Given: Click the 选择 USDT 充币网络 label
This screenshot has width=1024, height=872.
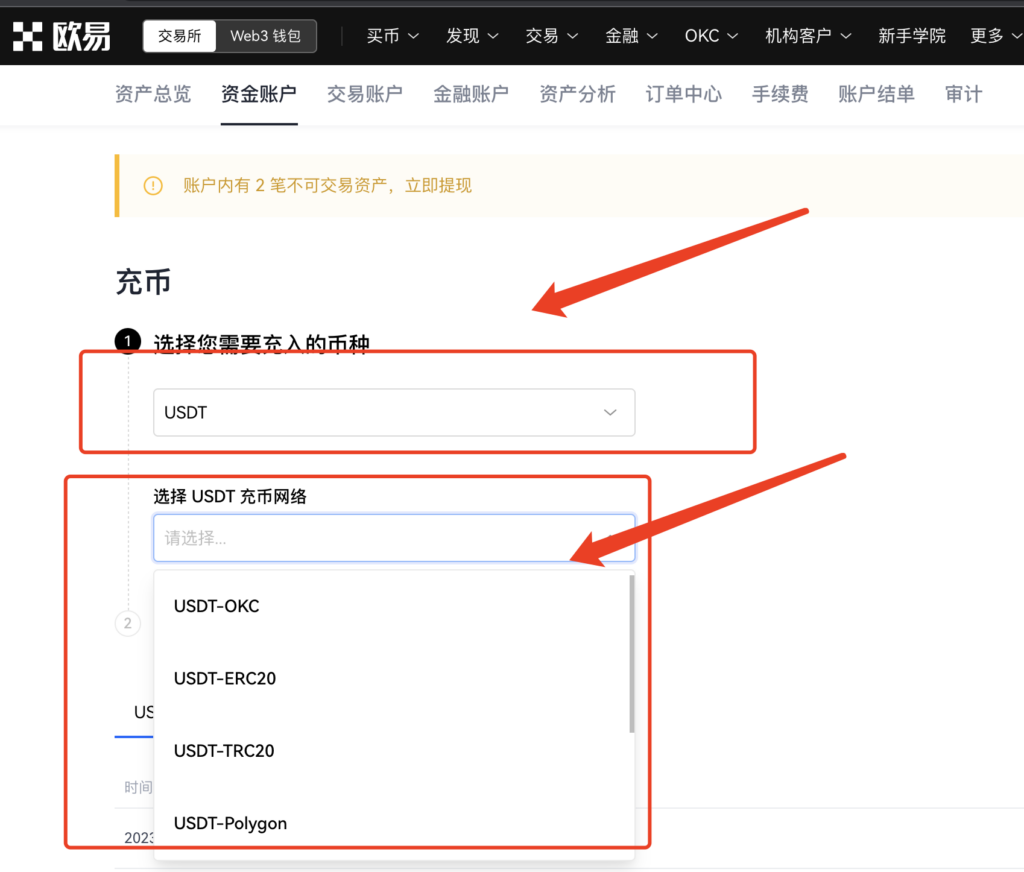Looking at the screenshot, I should (x=230, y=496).
